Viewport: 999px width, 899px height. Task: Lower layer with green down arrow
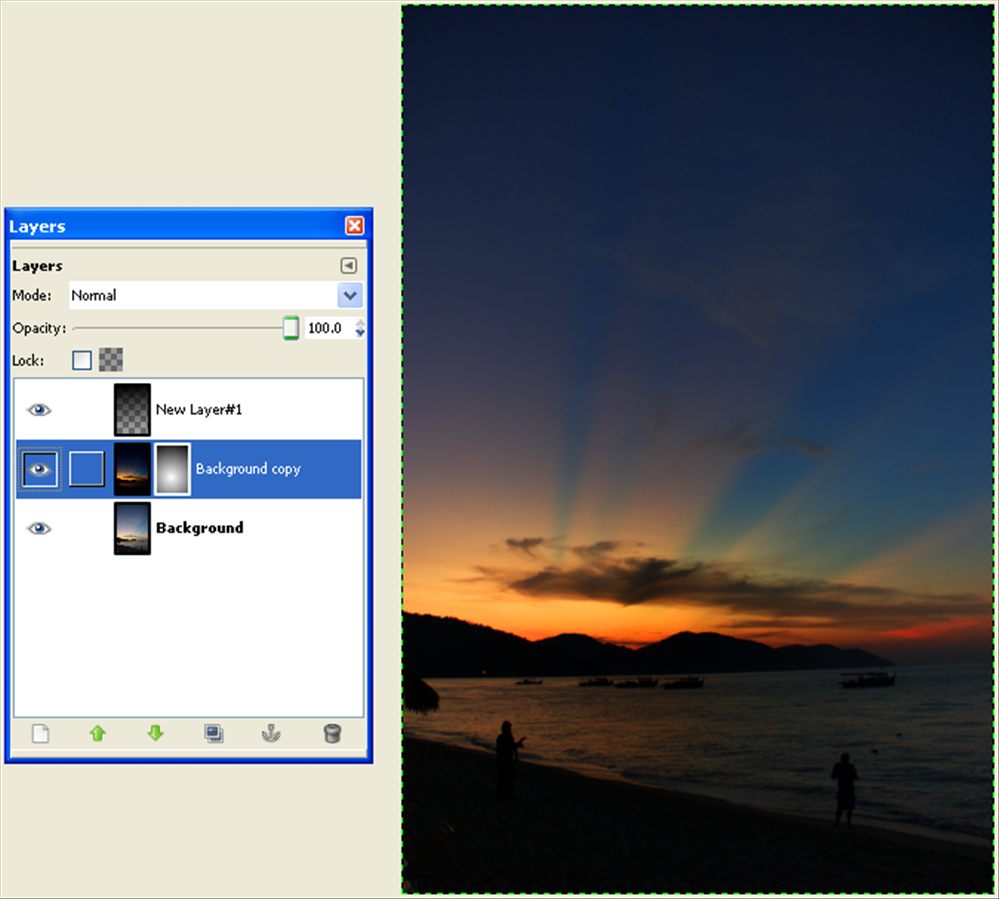pos(155,734)
